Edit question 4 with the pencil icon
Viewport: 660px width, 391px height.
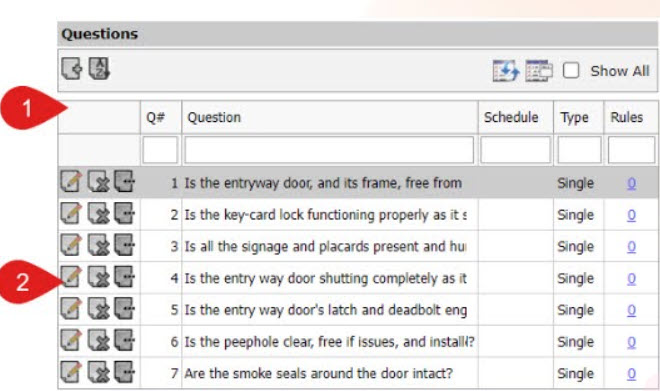pyautogui.click(x=71, y=277)
